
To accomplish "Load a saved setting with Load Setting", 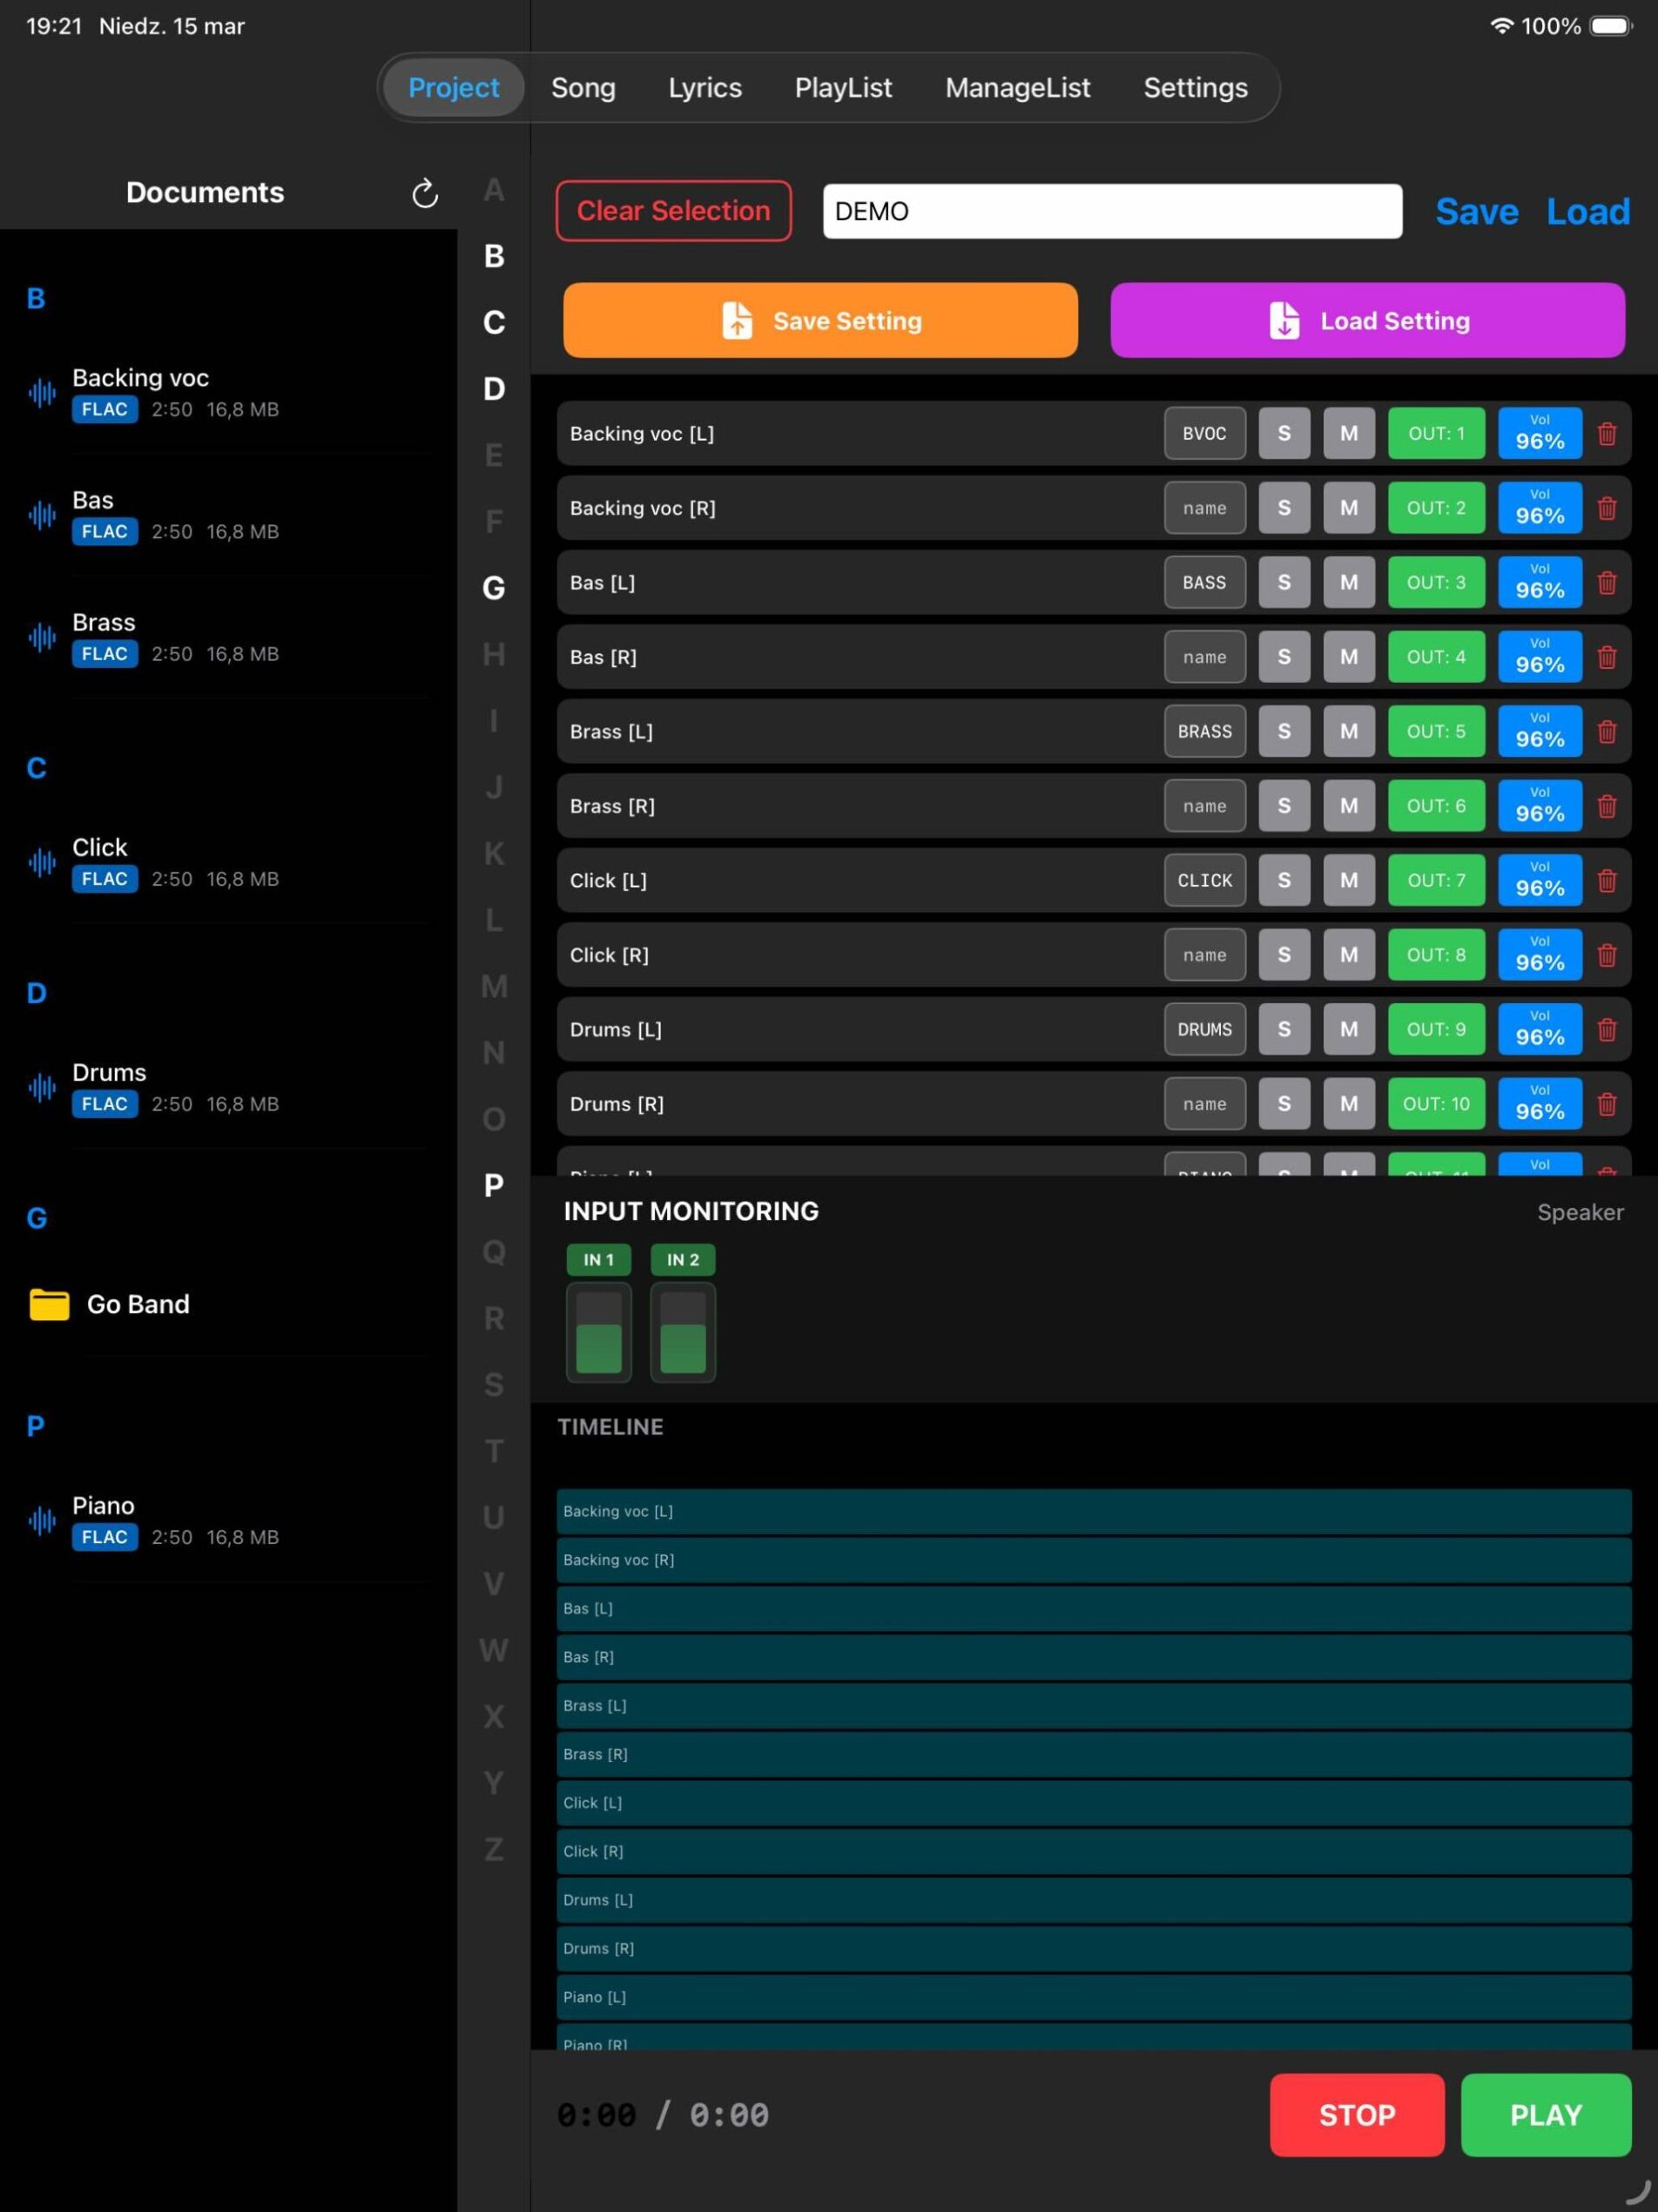I will tap(1368, 320).
